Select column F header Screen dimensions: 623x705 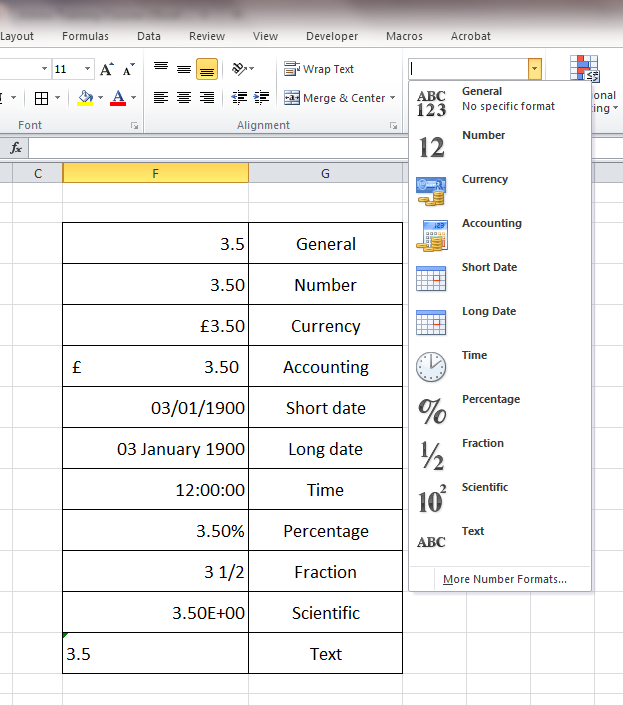(156, 173)
